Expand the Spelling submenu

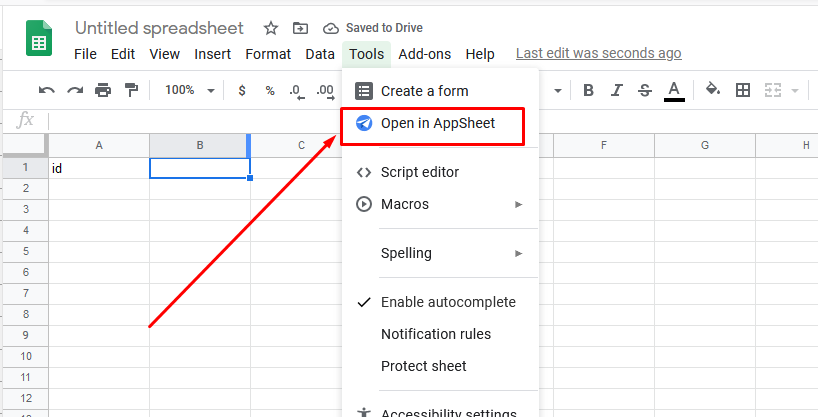pos(440,253)
